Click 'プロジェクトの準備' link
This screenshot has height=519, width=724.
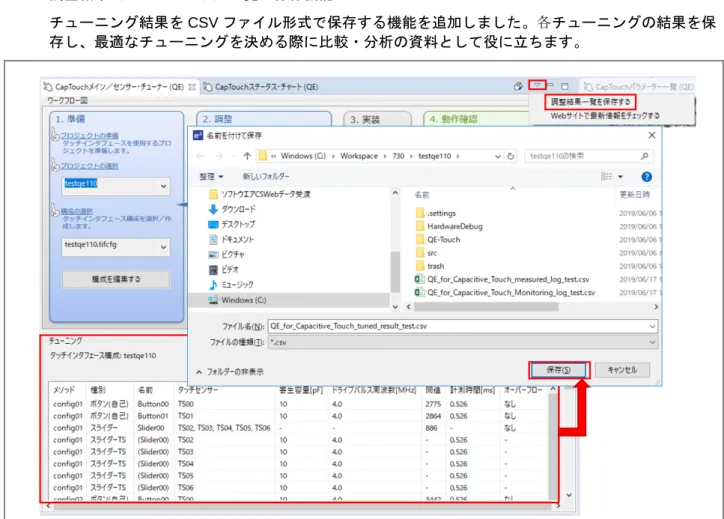[x=90, y=135]
